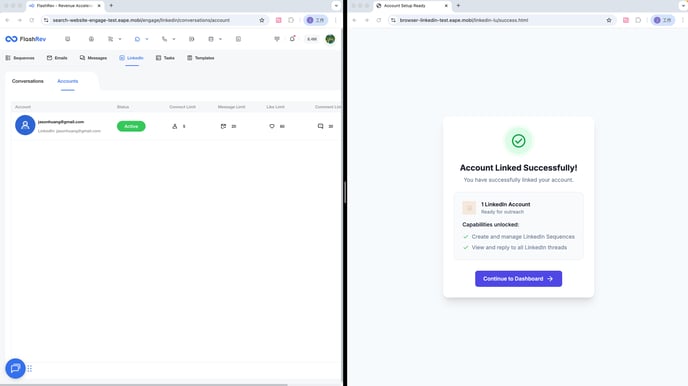Open Chrome profile chip in Account Setup window
Screen dimensions: 688x386
tap(663, 20)
